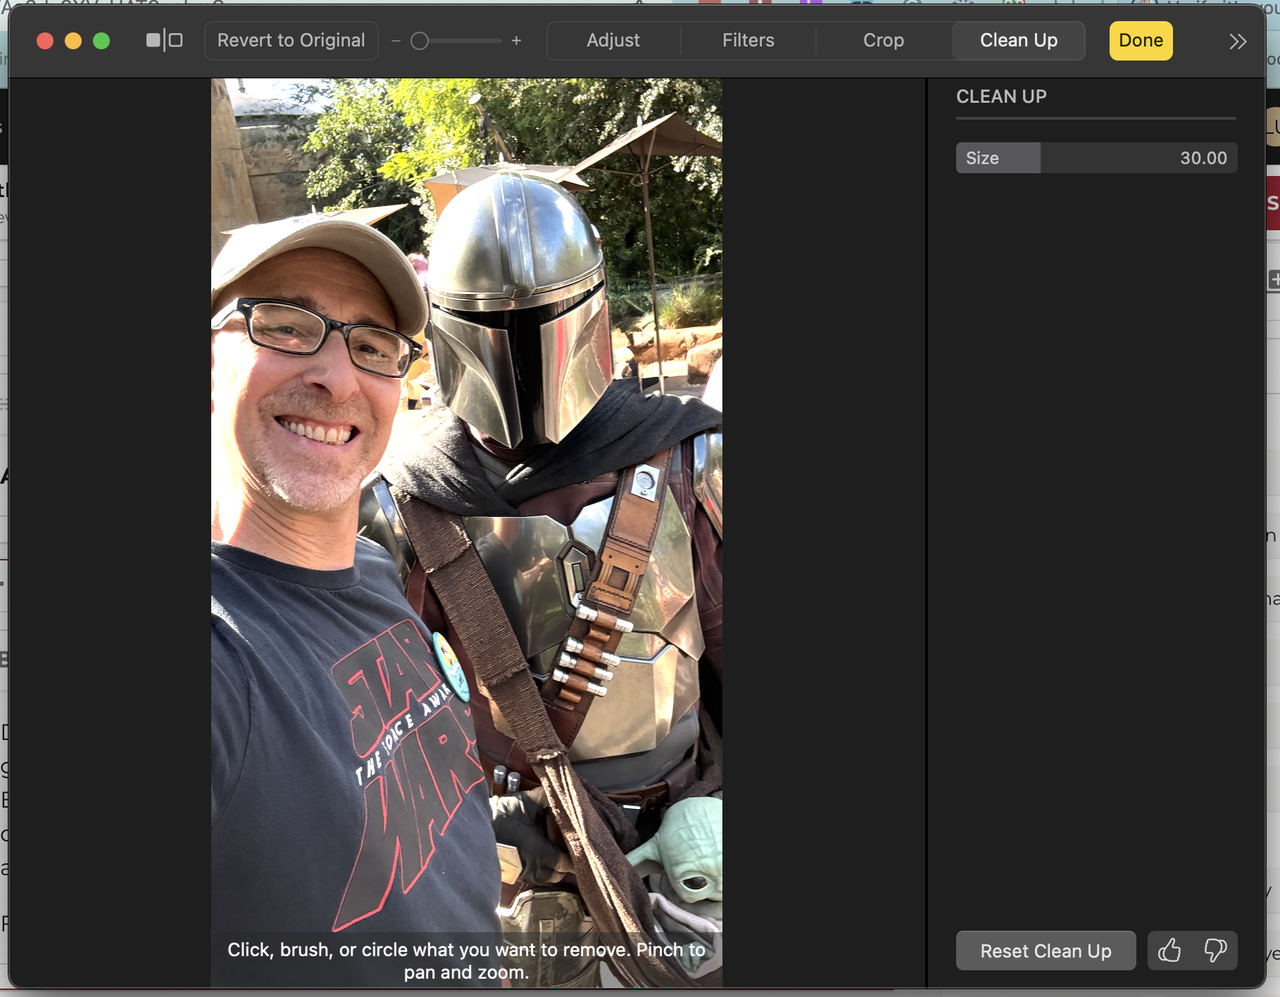Close the photo editor window

45,41
